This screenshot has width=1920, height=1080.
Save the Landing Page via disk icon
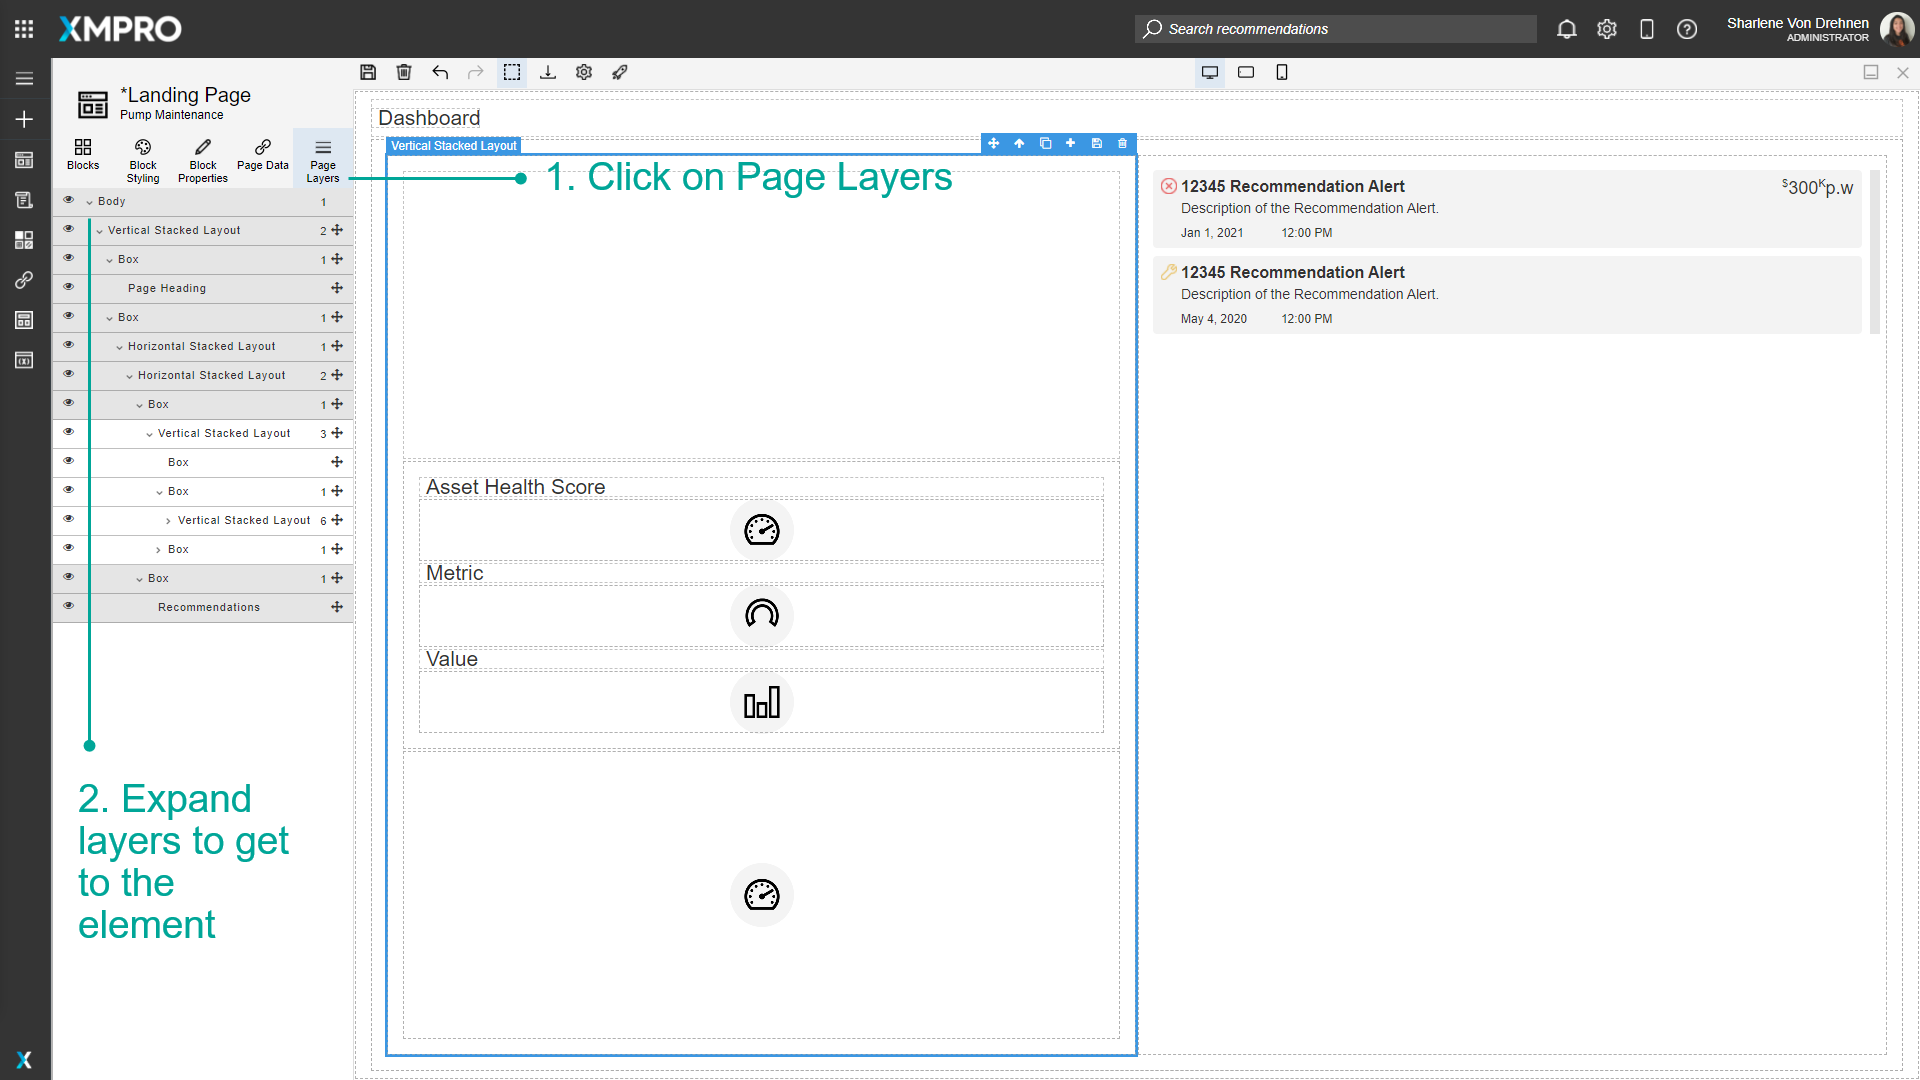point(368,72)
